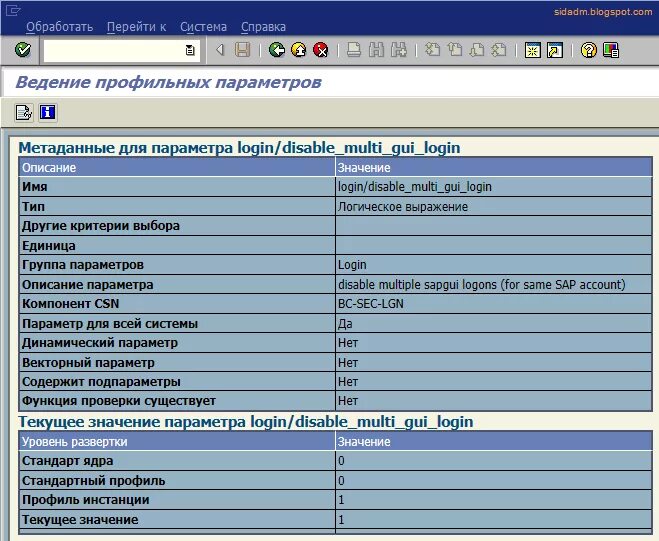Open the Справка menu

(264, 27)
